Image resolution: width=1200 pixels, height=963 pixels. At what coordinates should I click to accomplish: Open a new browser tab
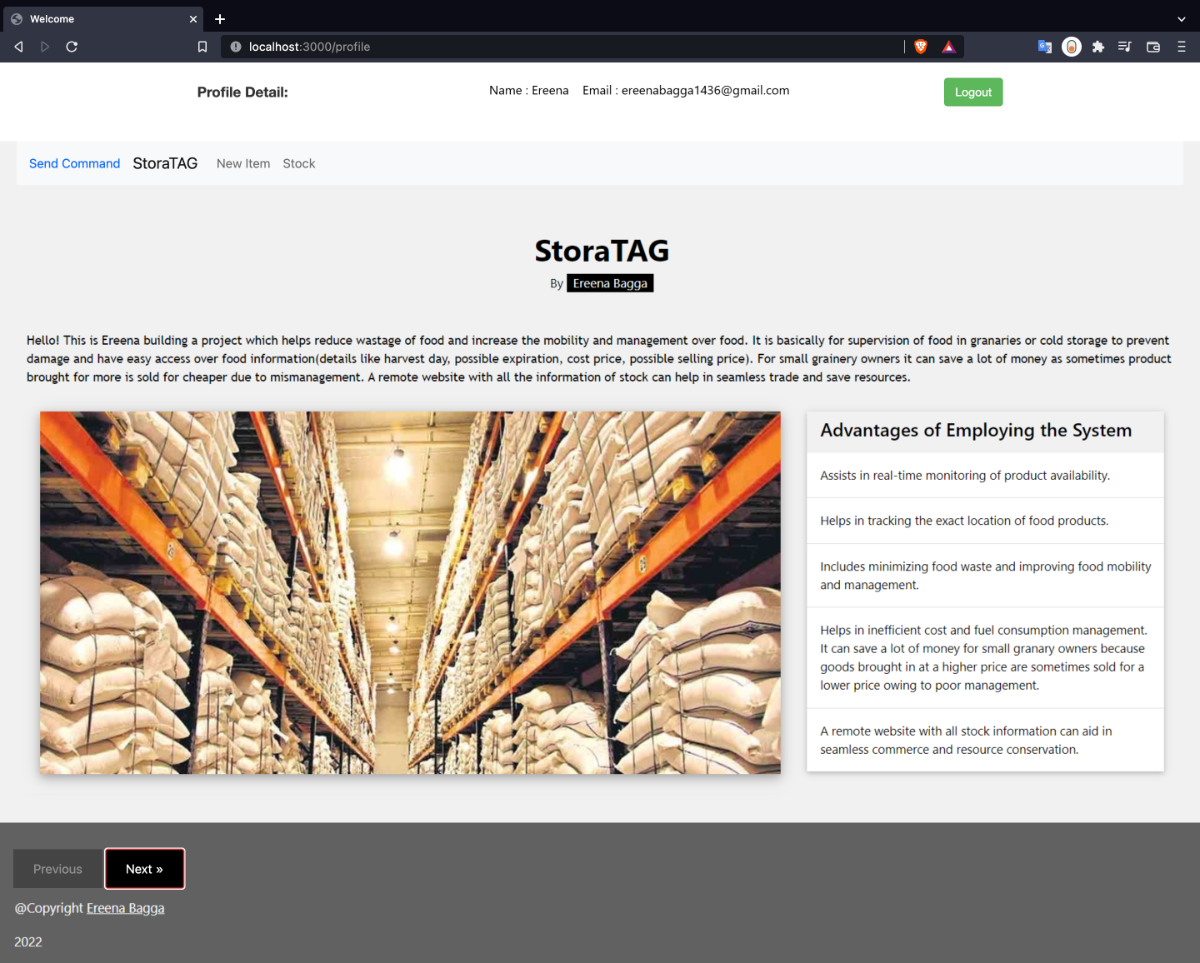(x=220, y=19)
